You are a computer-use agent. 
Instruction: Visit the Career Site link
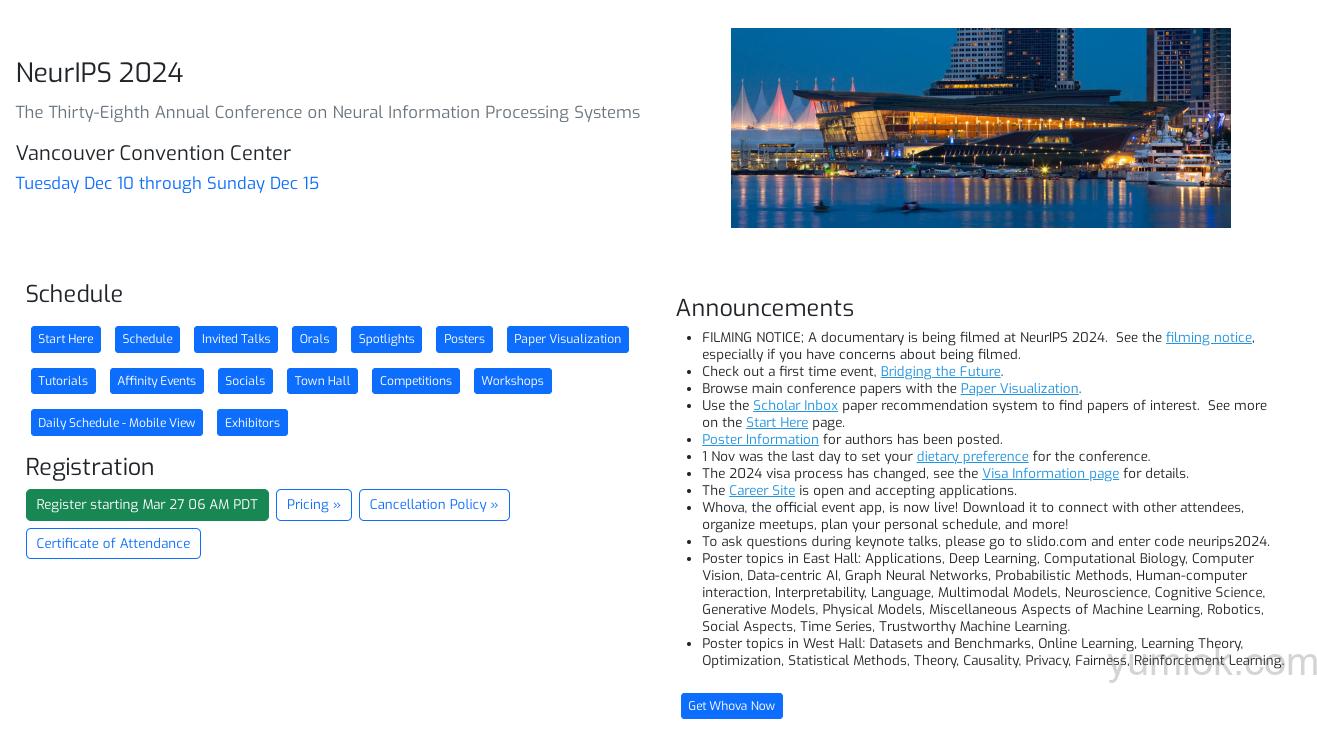762,491
